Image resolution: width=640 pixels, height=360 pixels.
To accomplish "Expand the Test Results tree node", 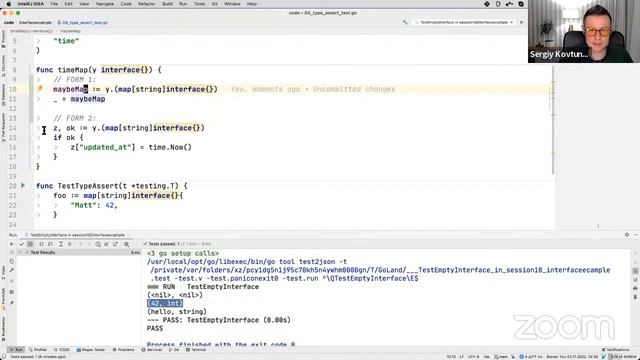I will 20,253.
